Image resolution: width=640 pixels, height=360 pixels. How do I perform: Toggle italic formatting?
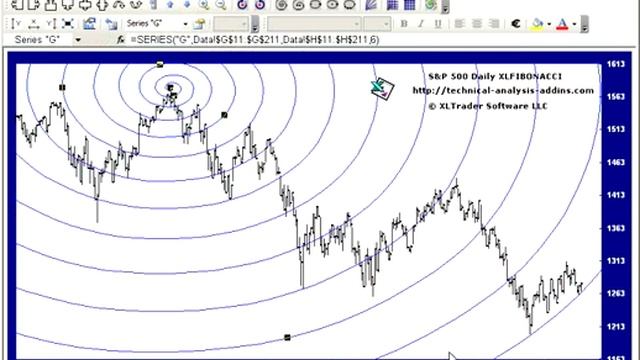(421, 24)
